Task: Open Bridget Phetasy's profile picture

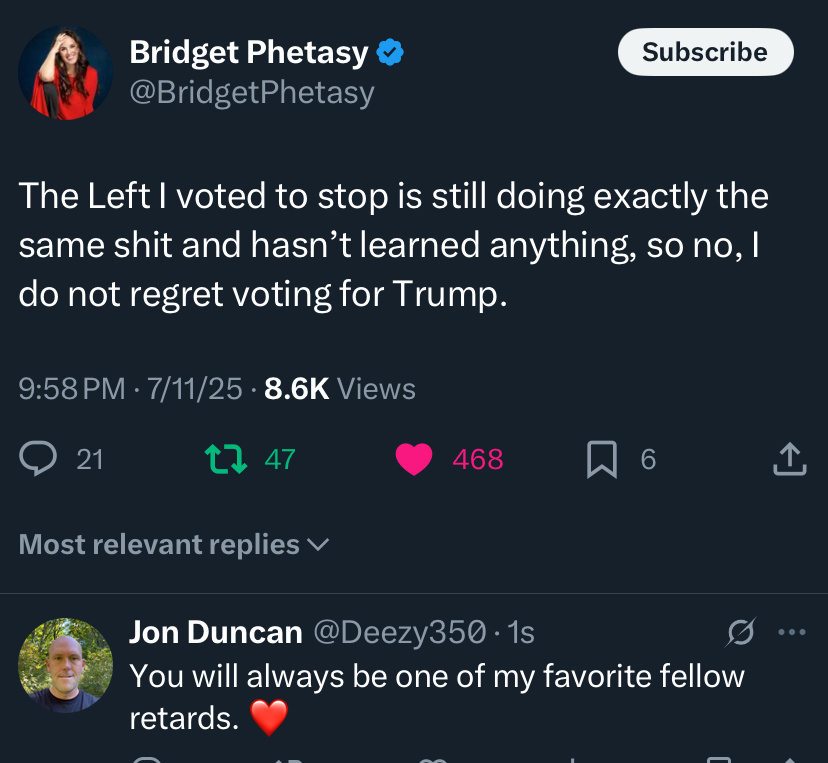Action: coord(65,73)
